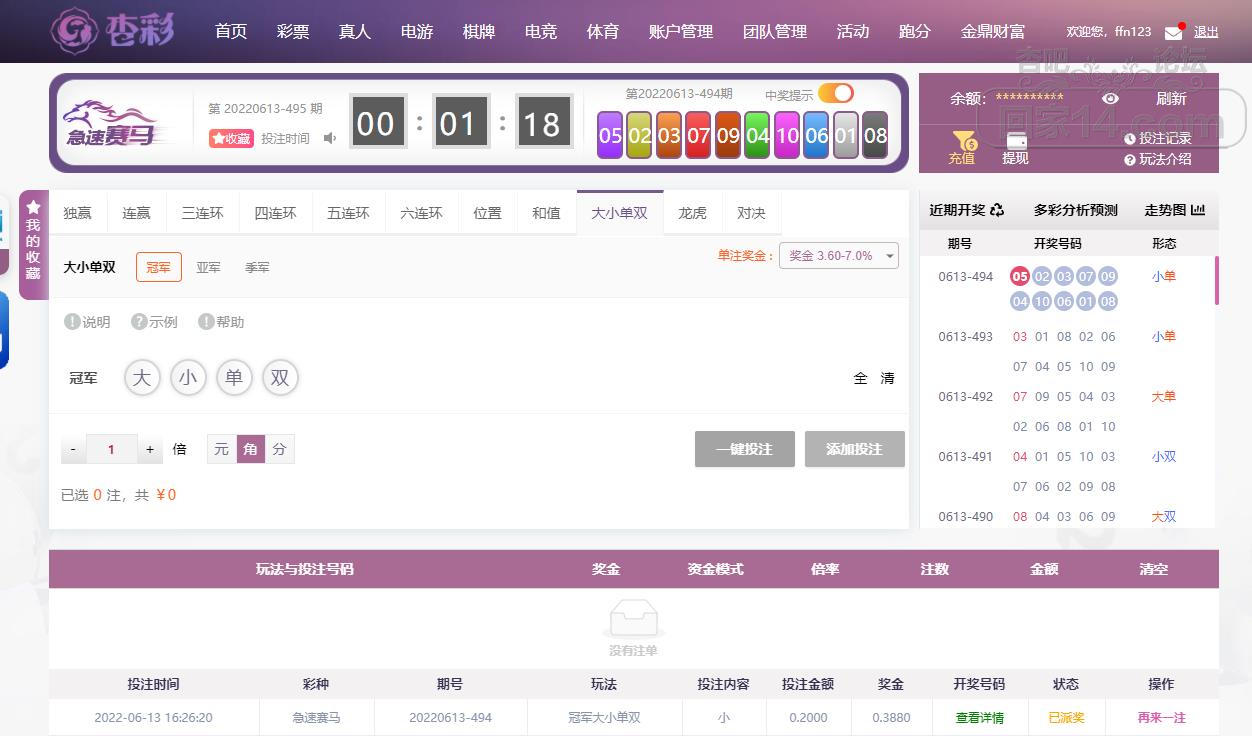Expand the 奖金 3.60-7.0% dropdown
Viewport: 1252px width, 736px height.
coord(838,256)
